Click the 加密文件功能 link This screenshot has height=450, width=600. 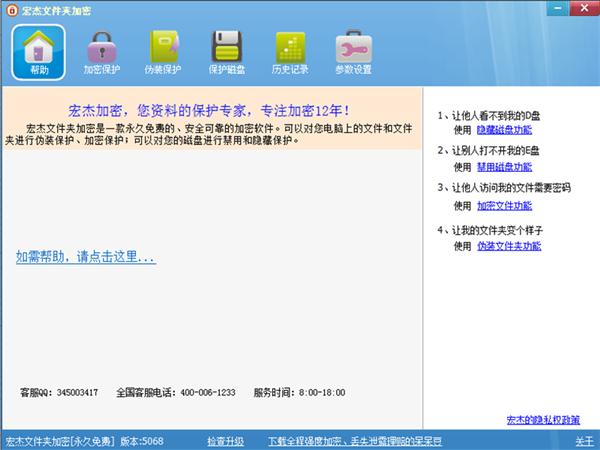pos(504,206)
